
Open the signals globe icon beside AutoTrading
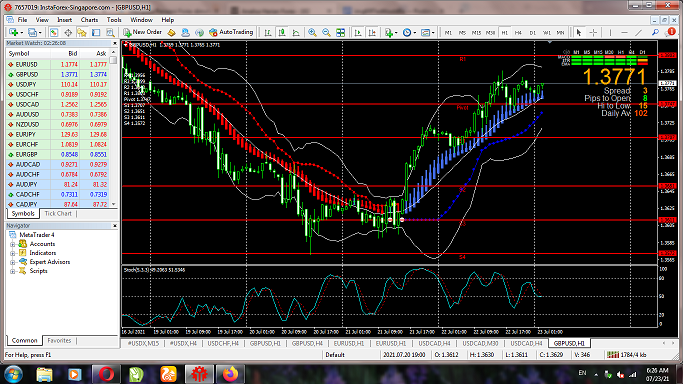coord(199,32)
